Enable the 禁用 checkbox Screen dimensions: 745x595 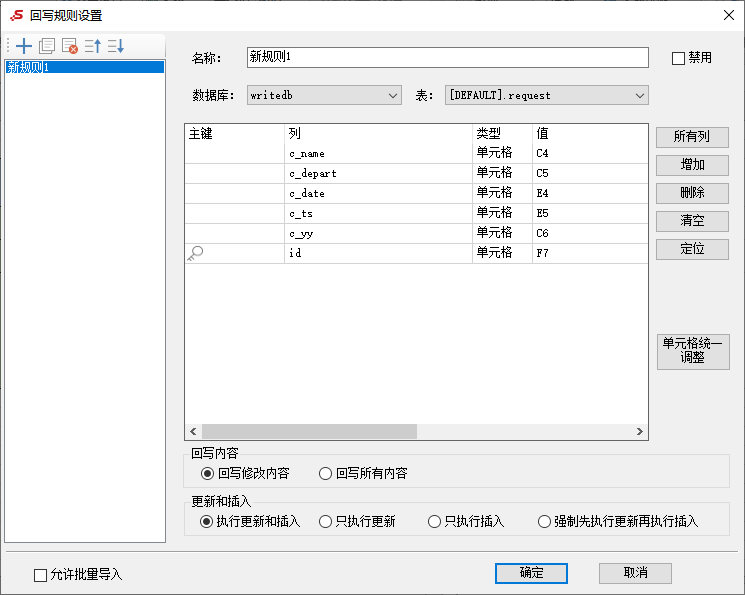[678, 58]
